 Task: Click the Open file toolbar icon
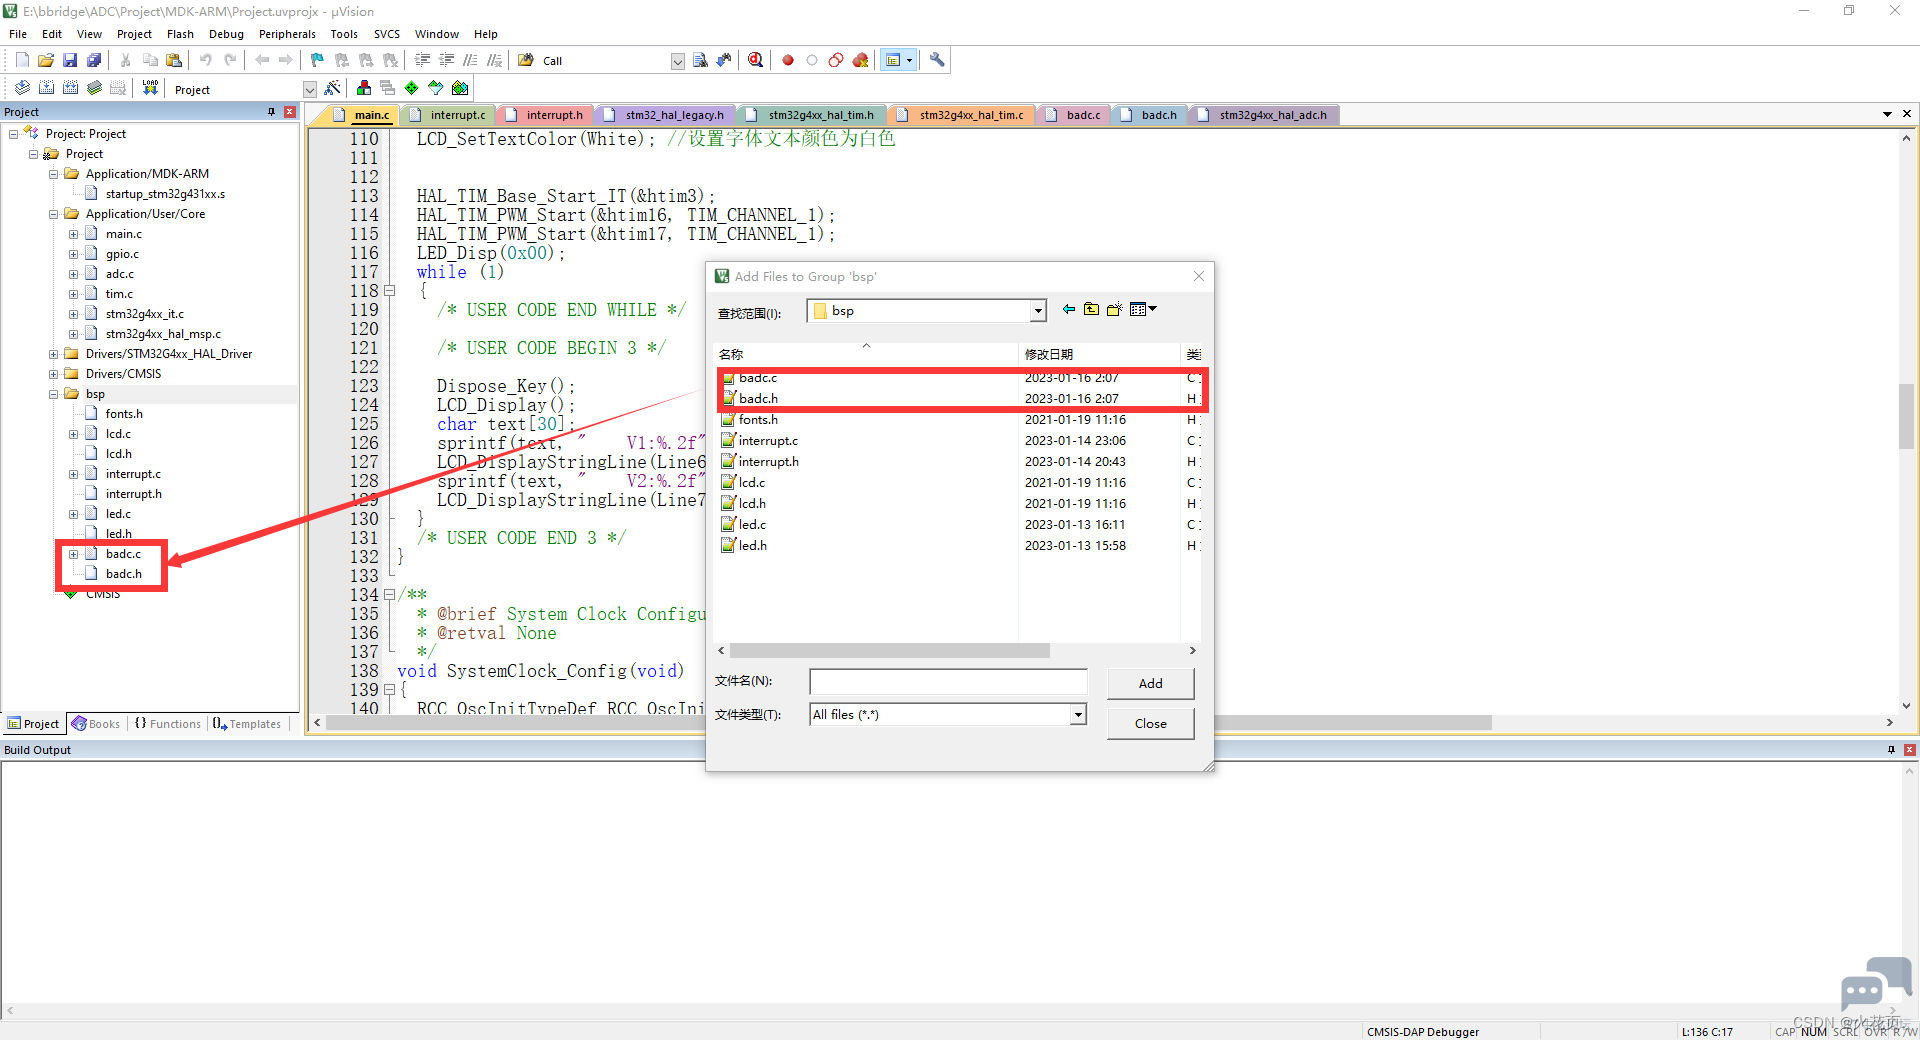click(46, 60)
